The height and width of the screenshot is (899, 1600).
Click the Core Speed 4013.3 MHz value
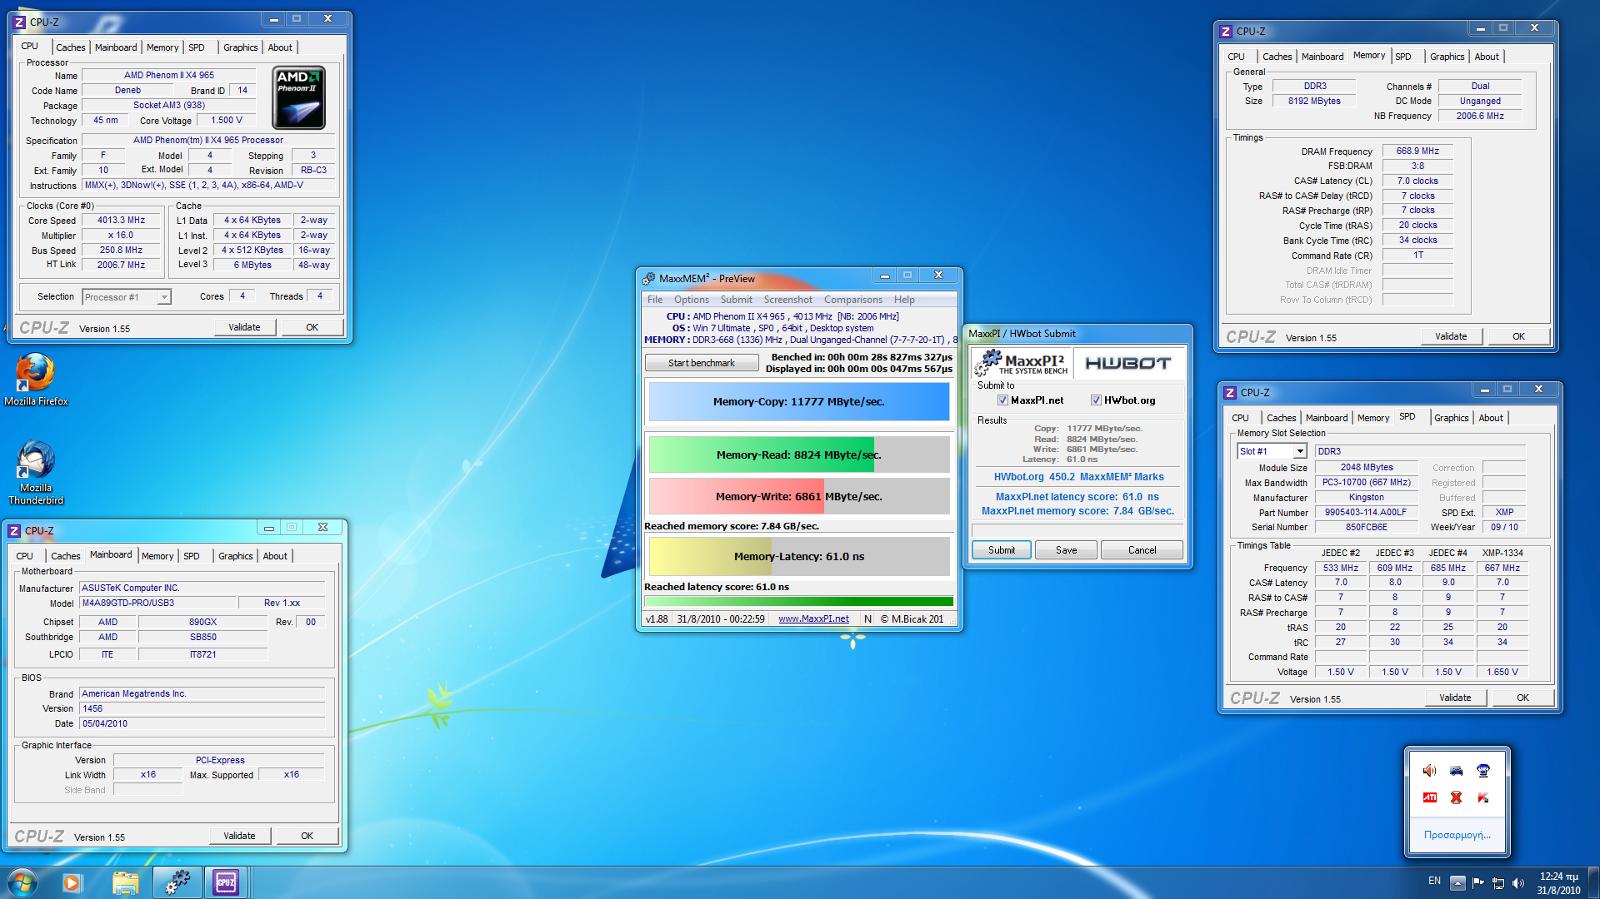coord(121,220)
